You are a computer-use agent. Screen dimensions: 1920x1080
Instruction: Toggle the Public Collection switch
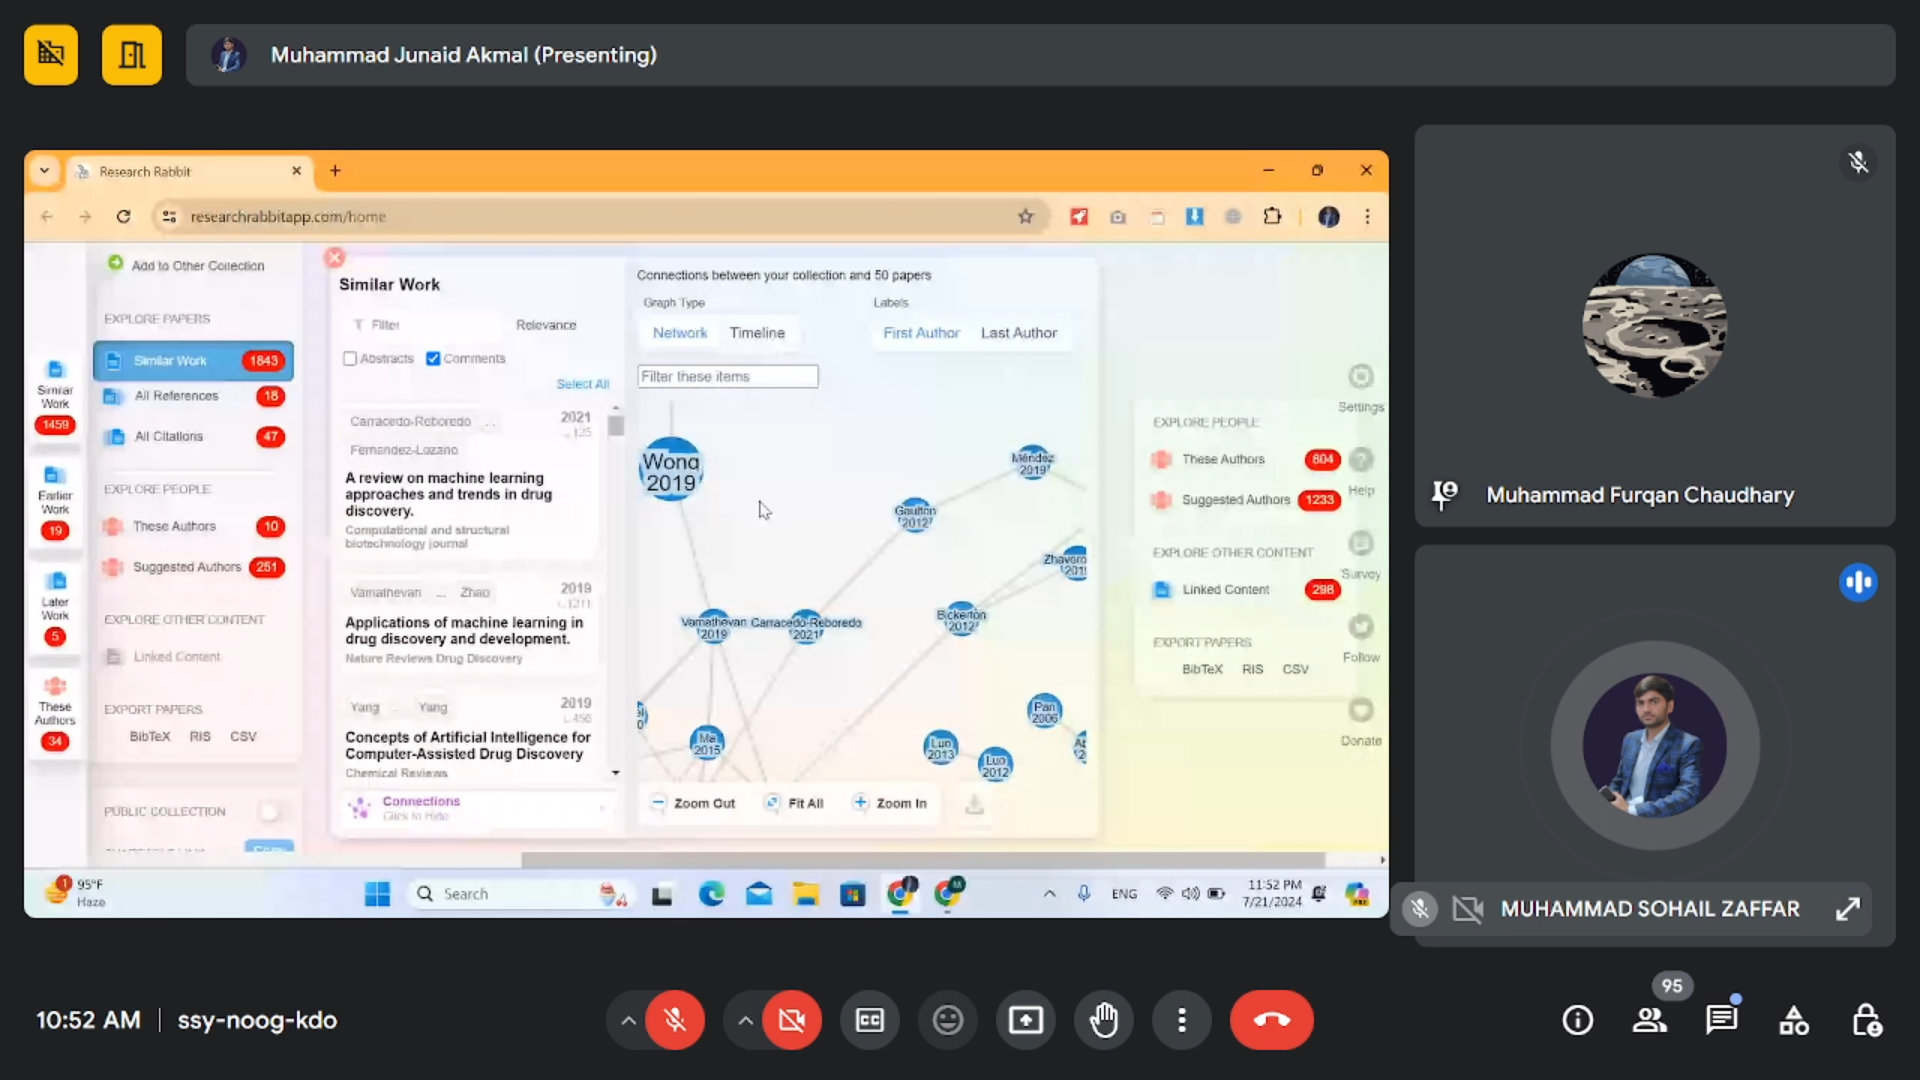269,811
